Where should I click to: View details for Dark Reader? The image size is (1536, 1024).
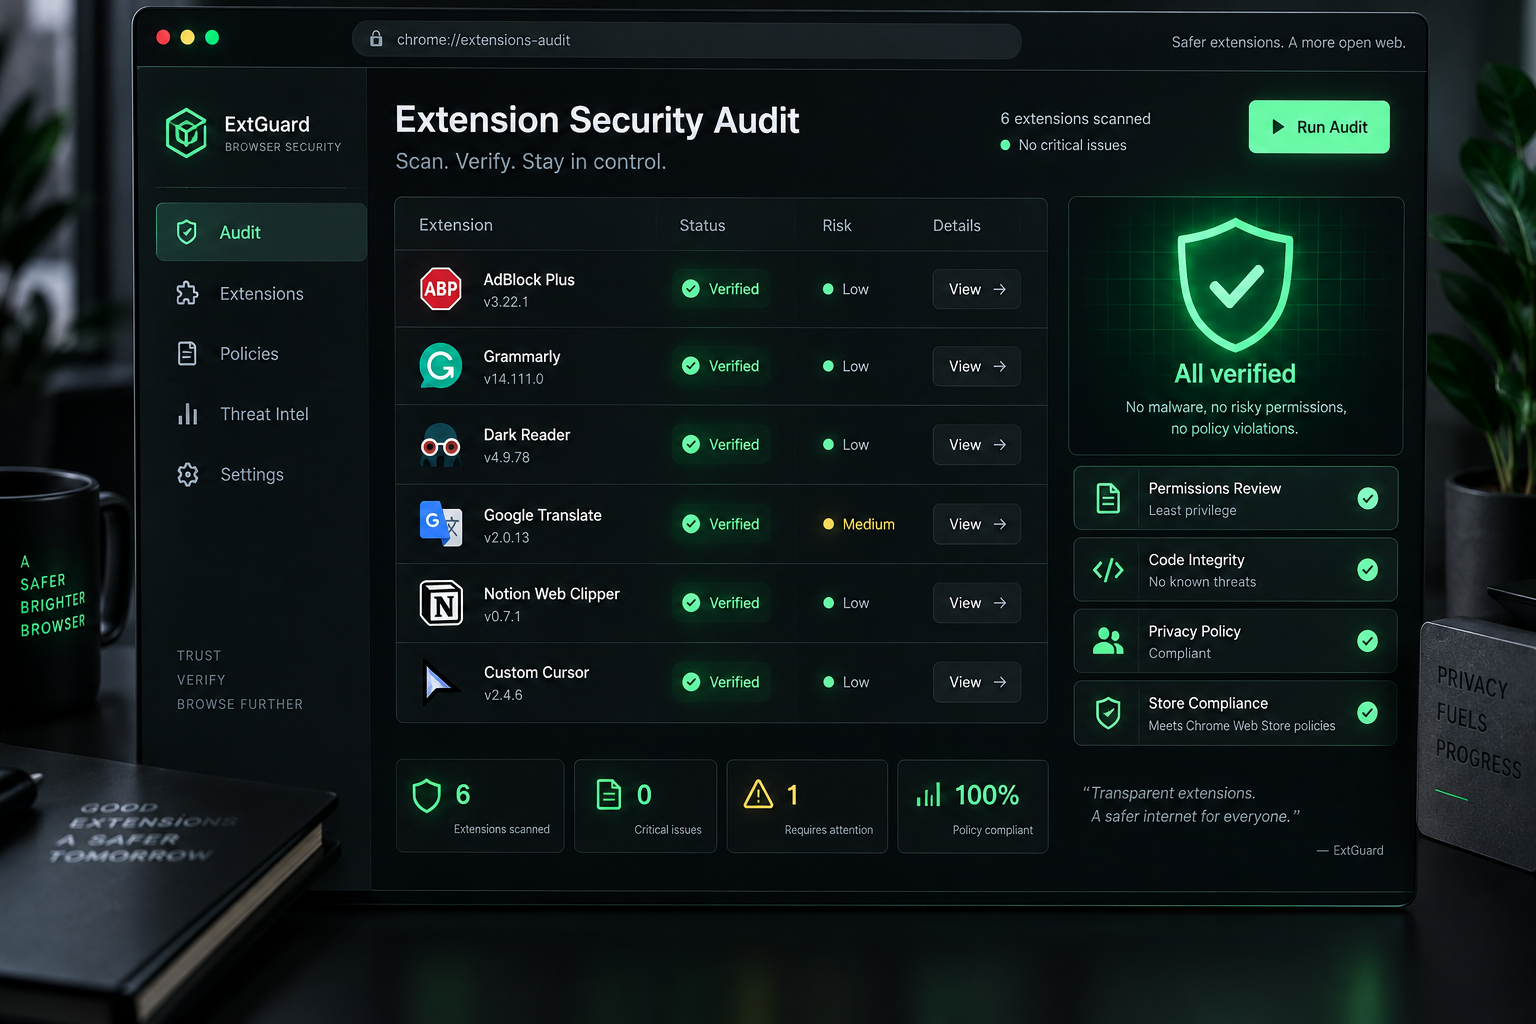pyautogui.click(x=977, y=445)
